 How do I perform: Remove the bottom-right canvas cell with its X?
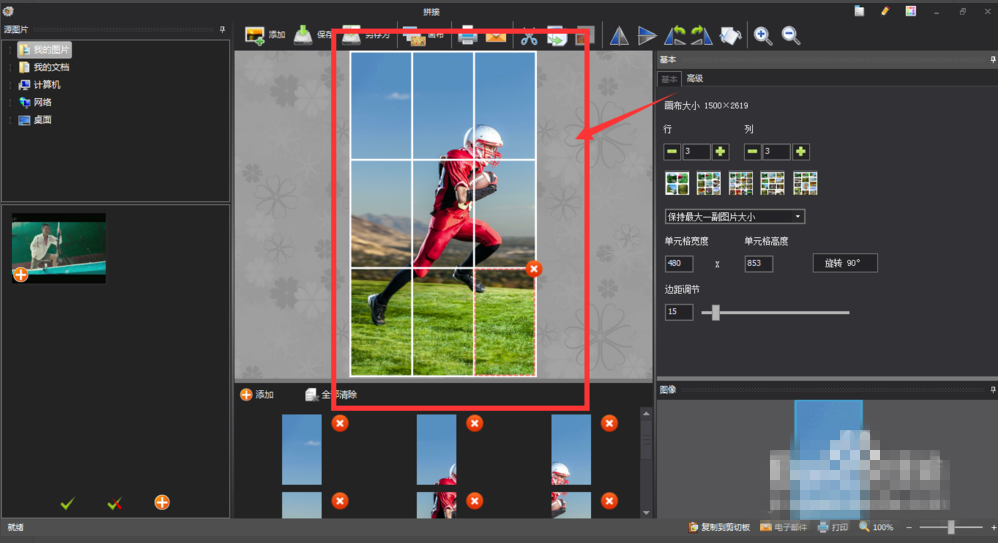[x=534, y=268]
